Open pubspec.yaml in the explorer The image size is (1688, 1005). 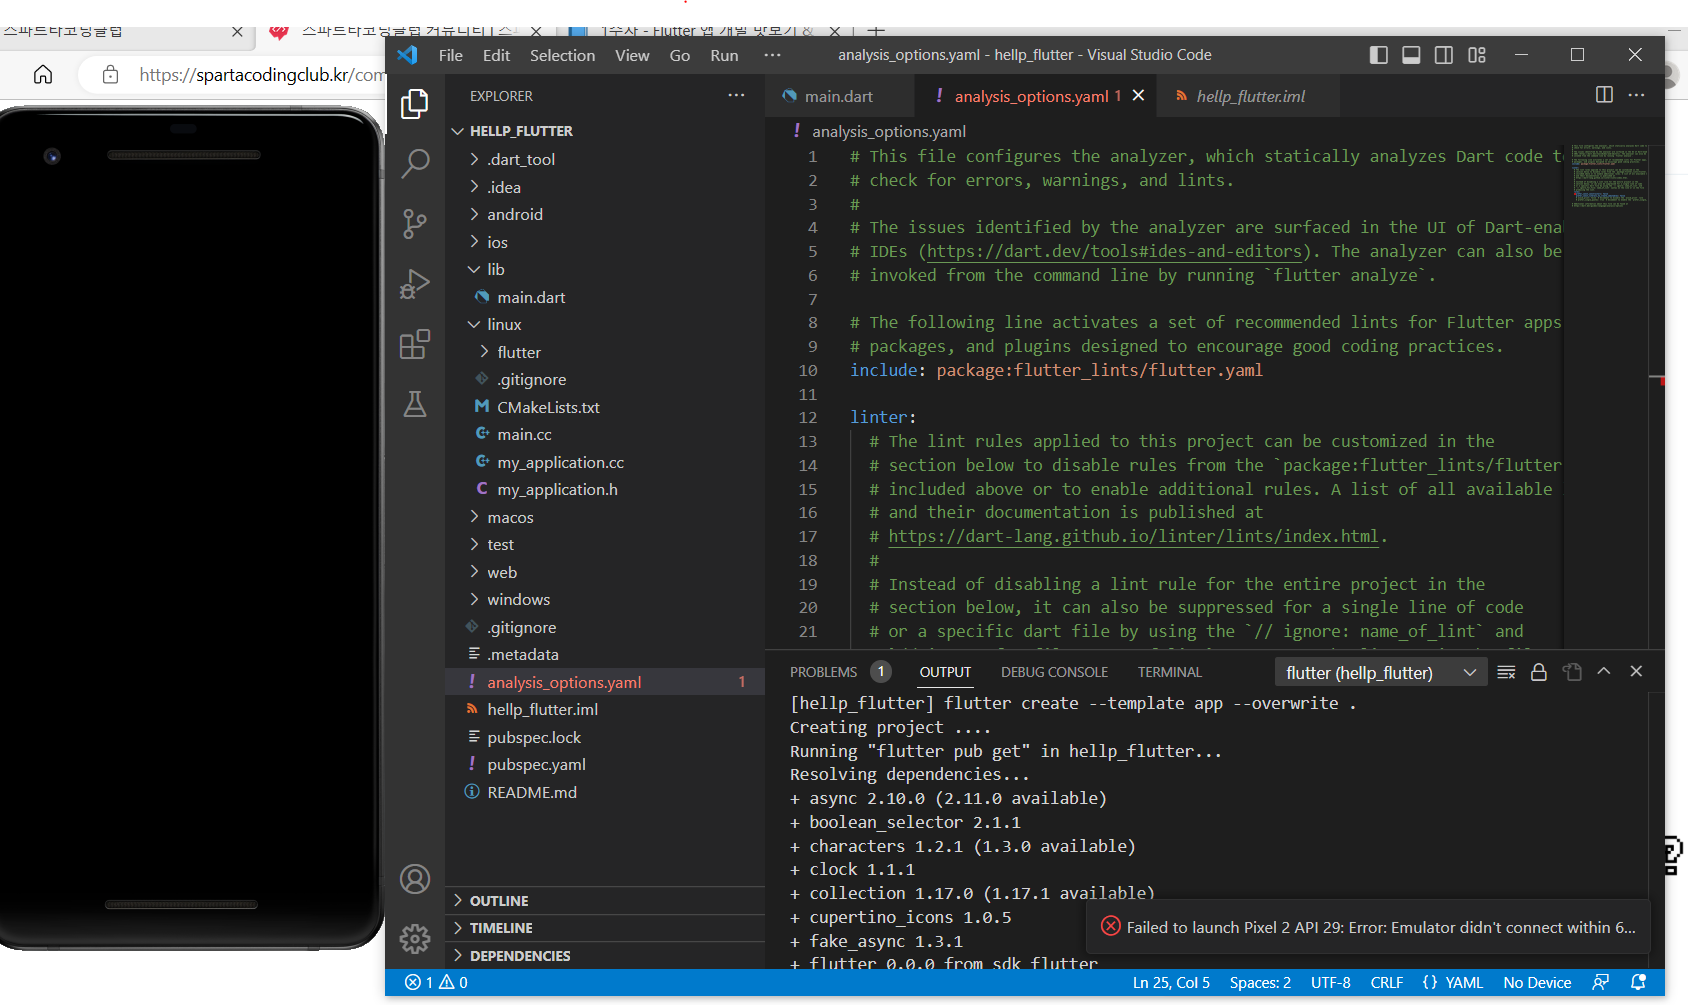point(605,765)
